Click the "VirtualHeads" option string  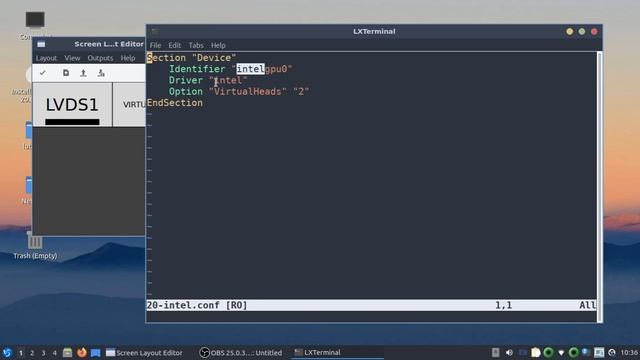(248, 91)
